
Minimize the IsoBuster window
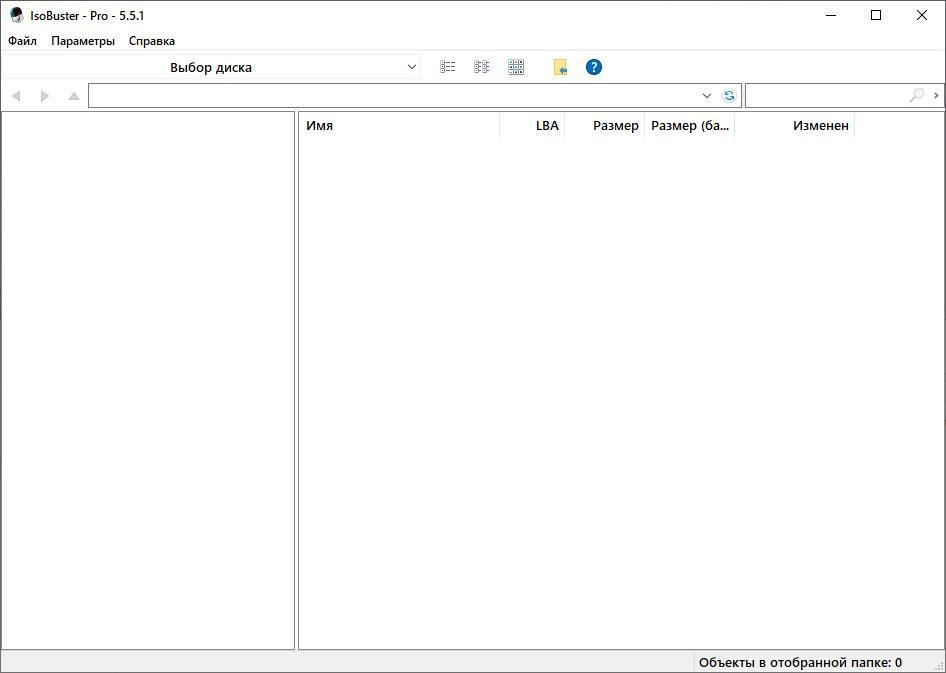[x=831, y=16]
